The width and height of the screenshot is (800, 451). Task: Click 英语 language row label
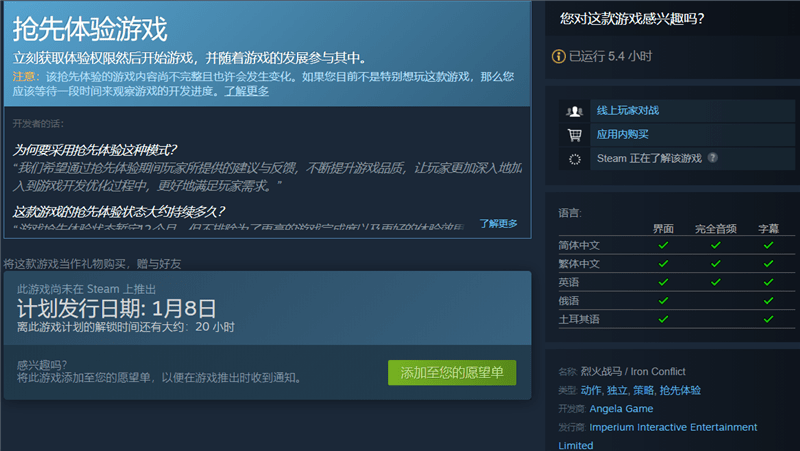click(568, 282)
